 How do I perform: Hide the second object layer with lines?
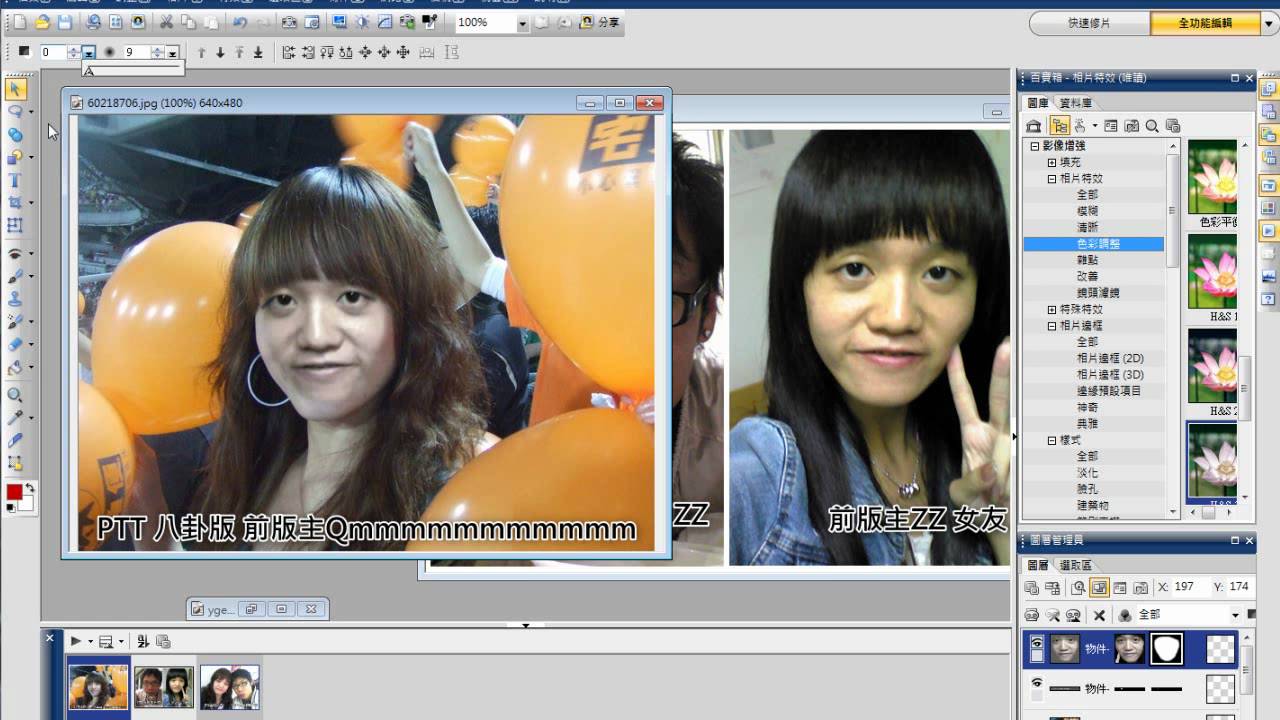1037,684
